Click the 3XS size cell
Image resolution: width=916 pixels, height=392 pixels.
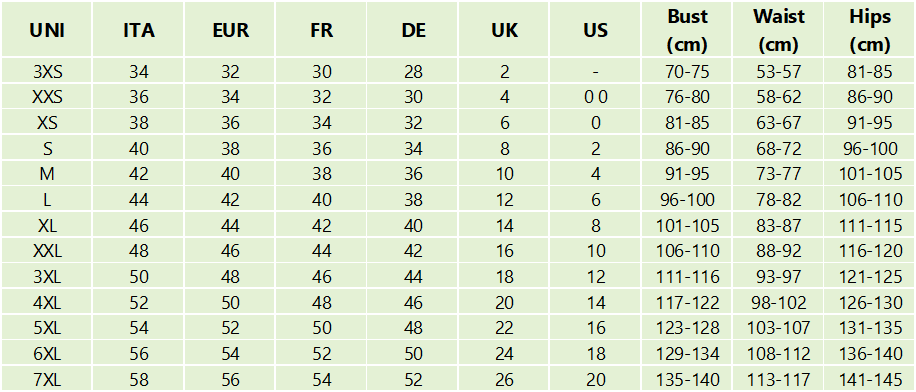point(47,71)
